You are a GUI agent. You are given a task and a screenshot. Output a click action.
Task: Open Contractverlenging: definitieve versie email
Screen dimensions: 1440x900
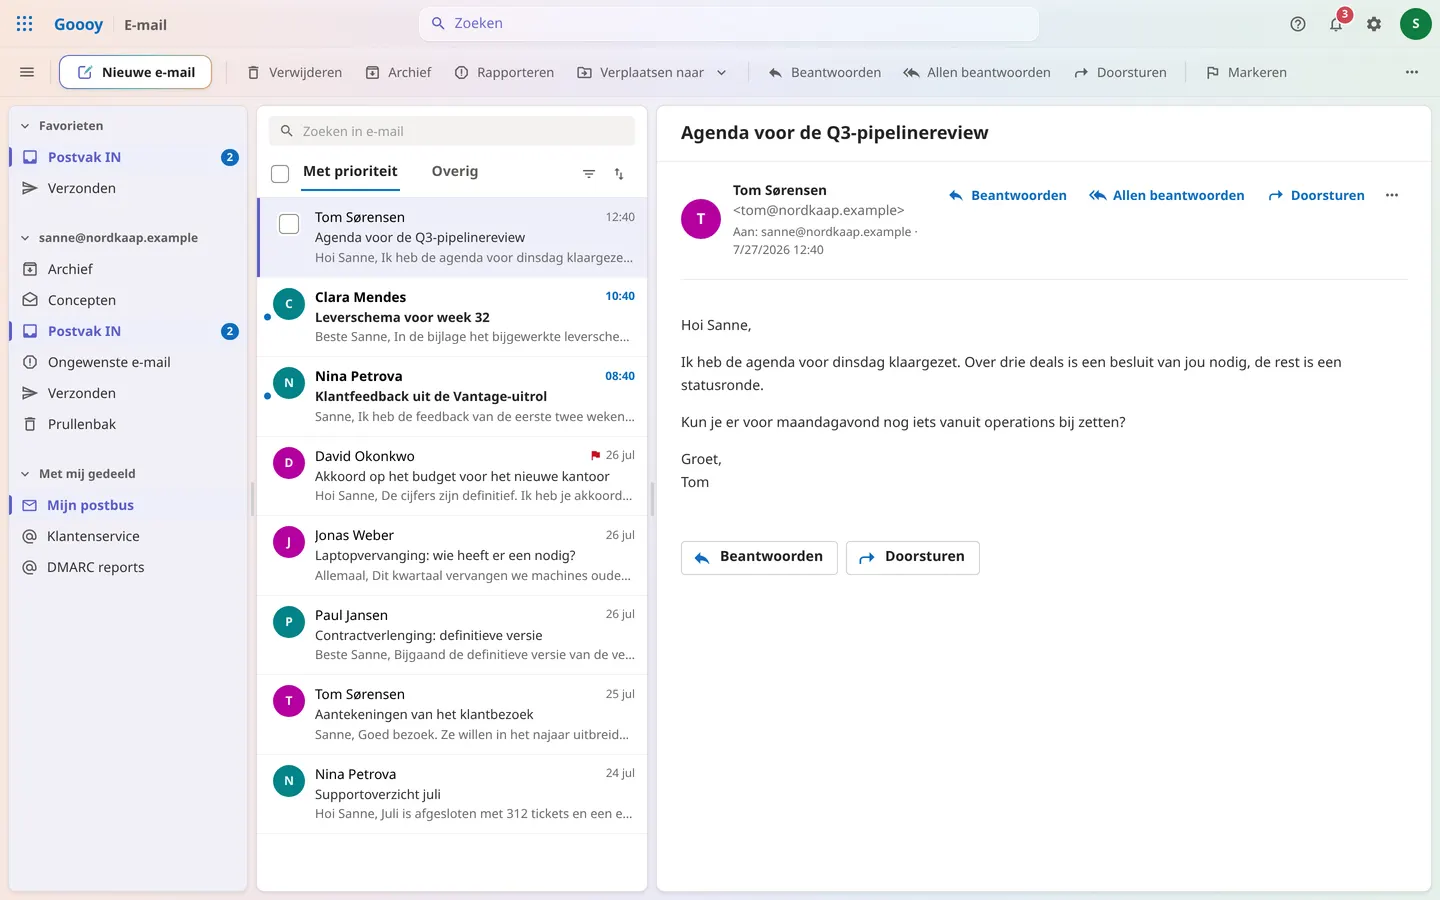point(452,635)
